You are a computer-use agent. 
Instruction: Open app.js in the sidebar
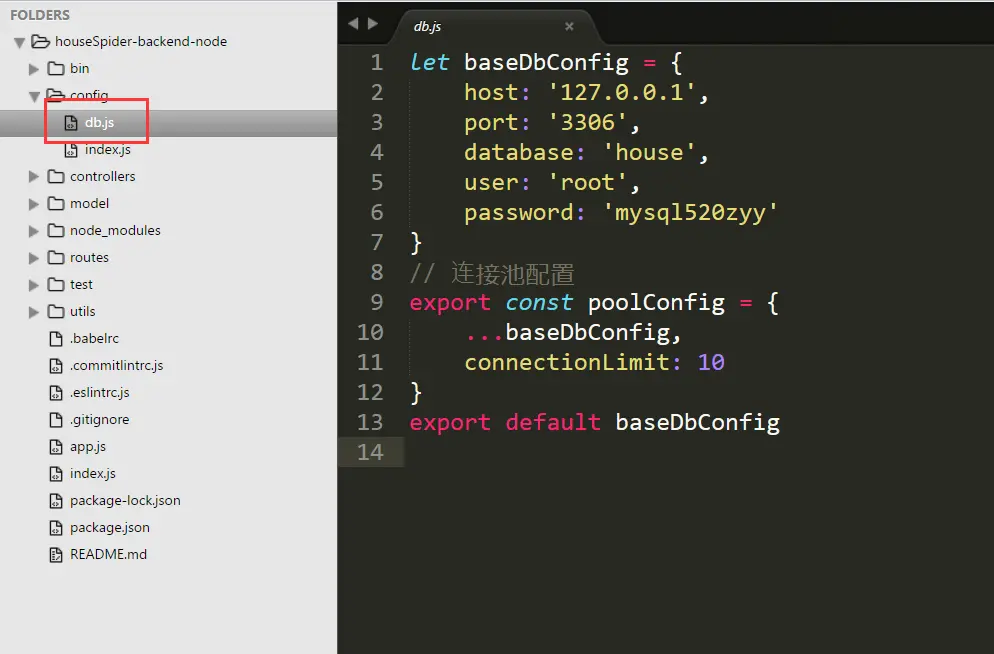pyautogui.click(x=87, y=447)
